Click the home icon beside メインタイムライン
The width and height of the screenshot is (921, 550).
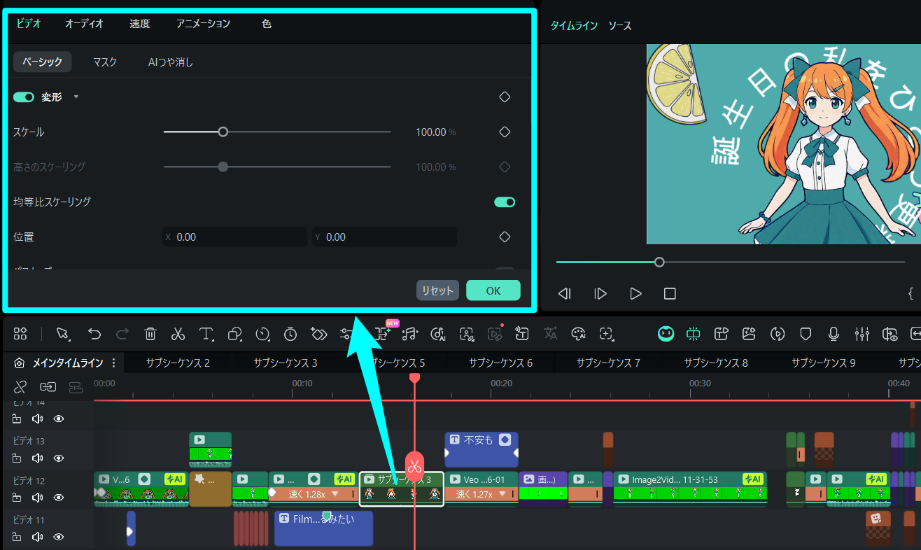(x=19, y=363)
